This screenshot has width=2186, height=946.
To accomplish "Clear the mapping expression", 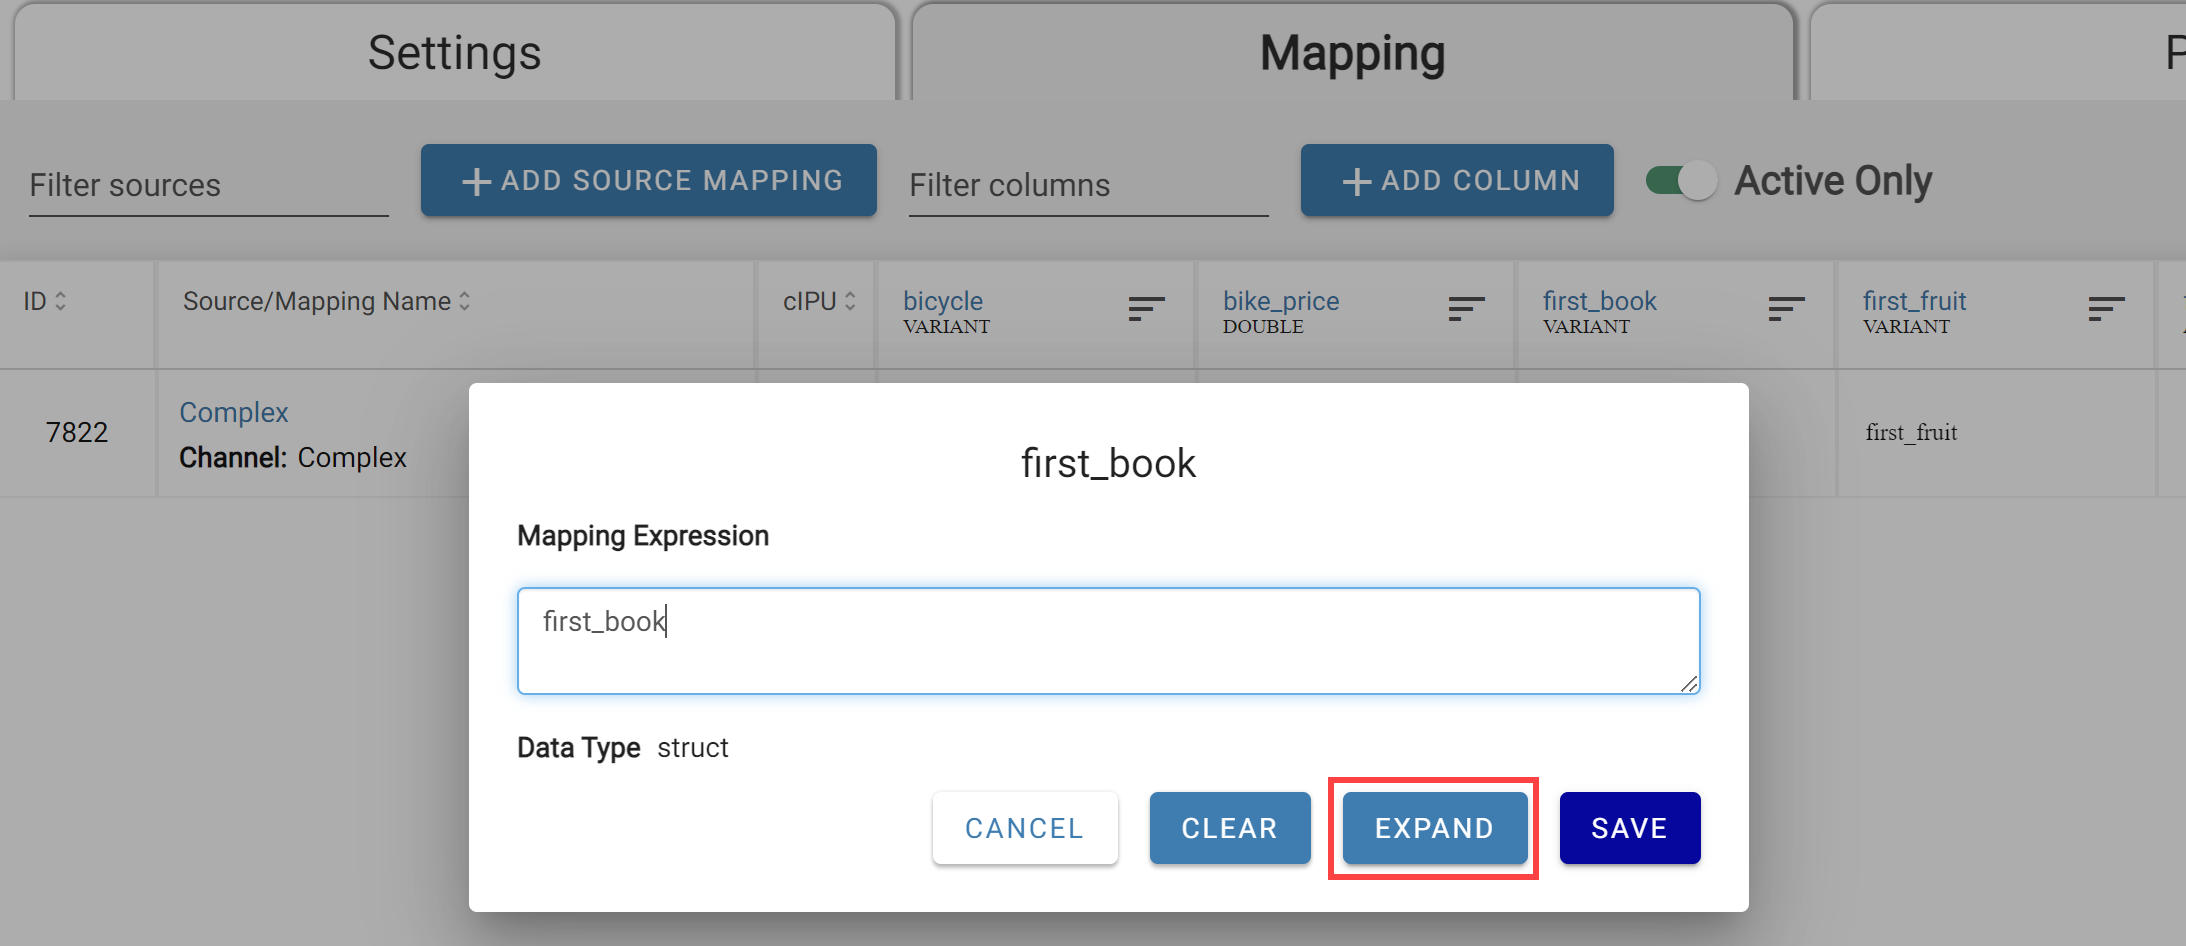I will [x=1229, y=828].
